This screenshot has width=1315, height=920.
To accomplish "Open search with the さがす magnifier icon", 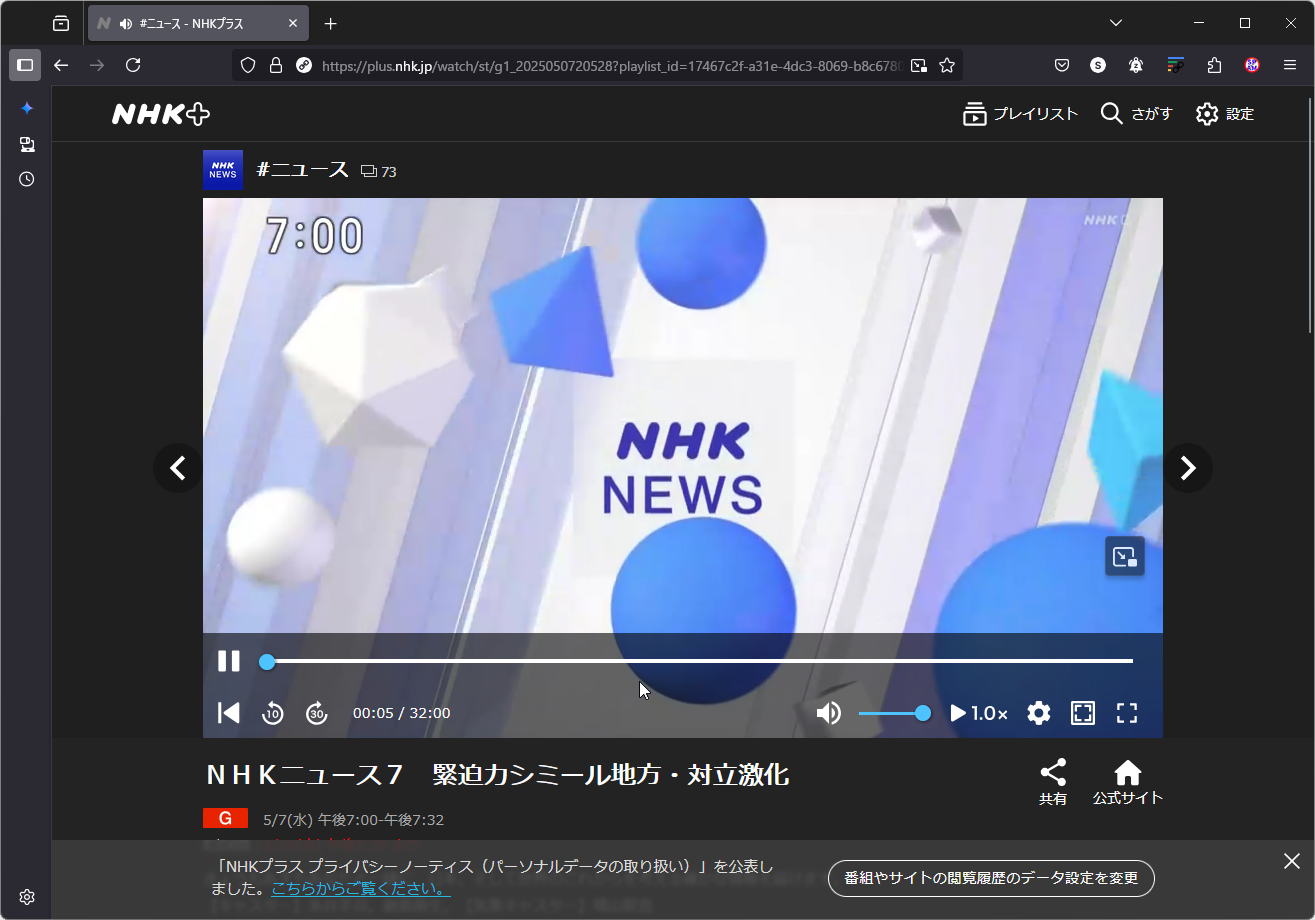I will tap(1135, 113).
